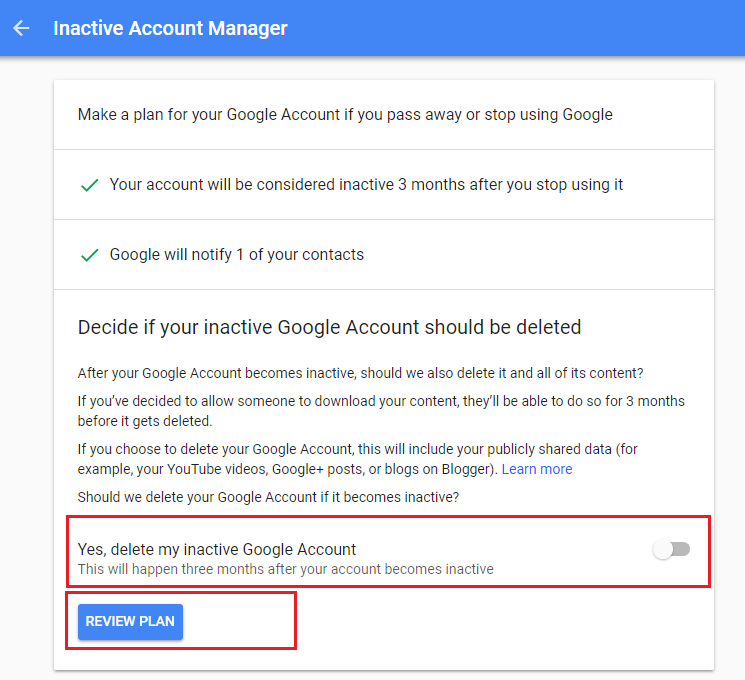The width and height of the screenshot is (745, 680).
Task: Click the REVIEW PLAN button
Action: 130,622
